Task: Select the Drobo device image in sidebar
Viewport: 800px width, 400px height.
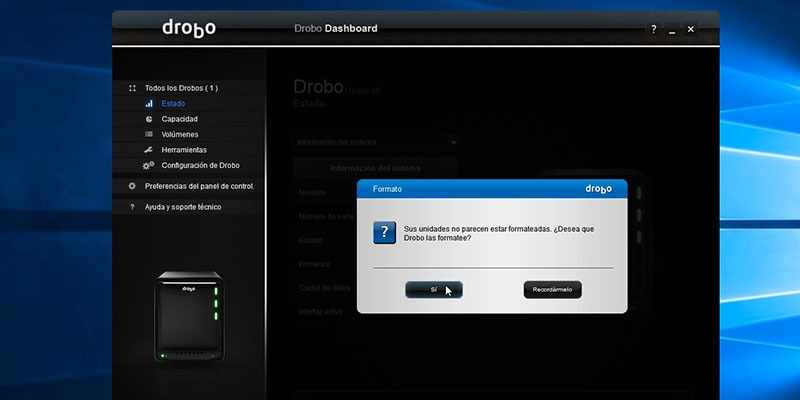Action: 189,316
